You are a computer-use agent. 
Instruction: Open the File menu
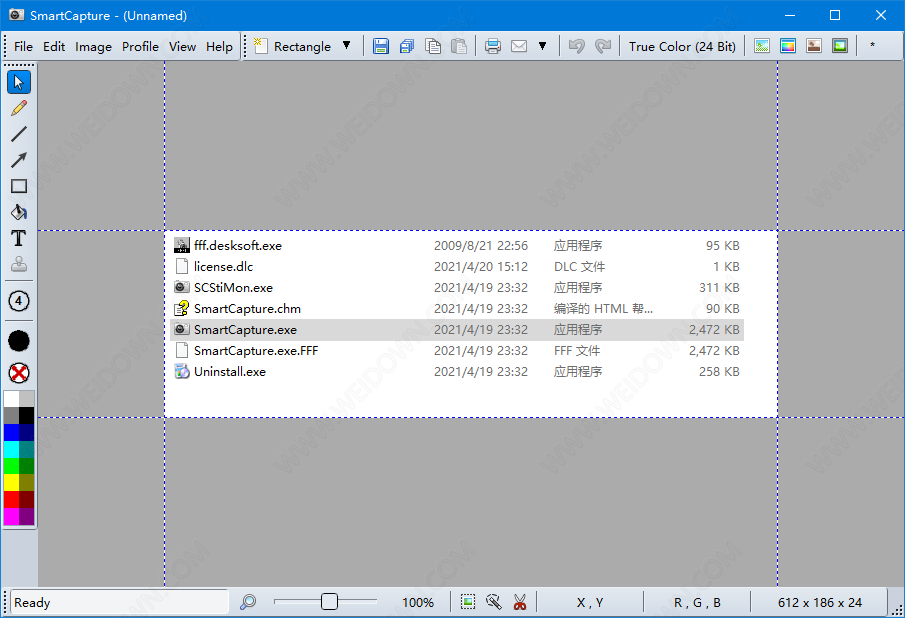[x=23, y=47]
